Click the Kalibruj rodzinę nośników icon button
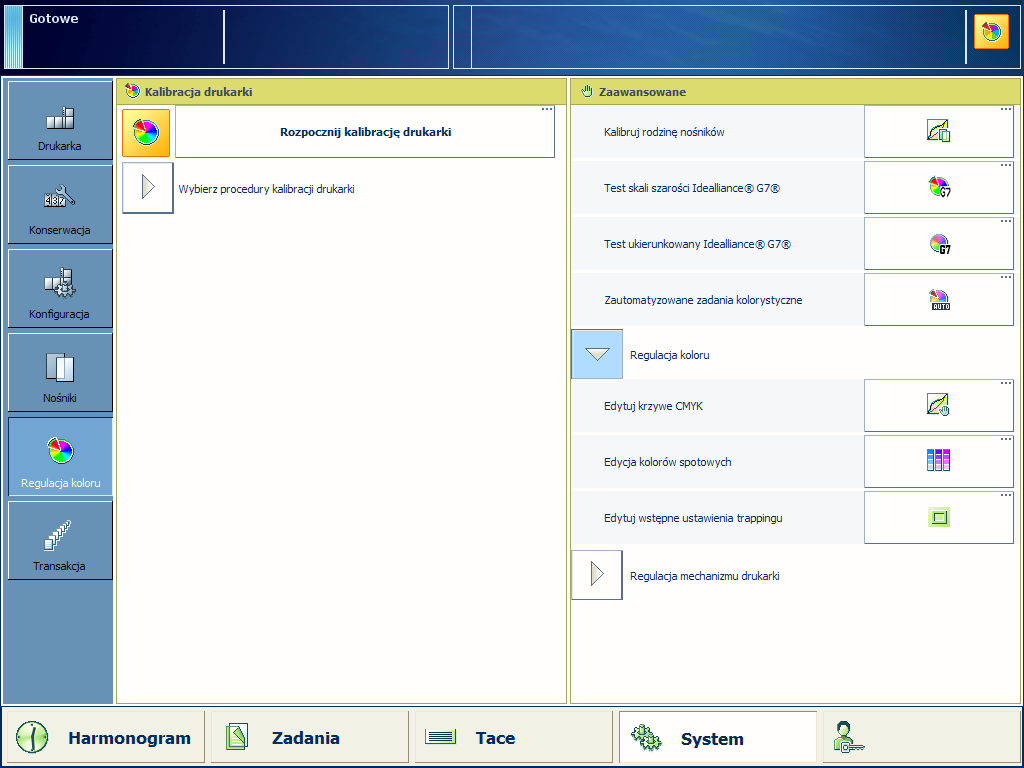1024x768 pixels. (x=938, y=131)
